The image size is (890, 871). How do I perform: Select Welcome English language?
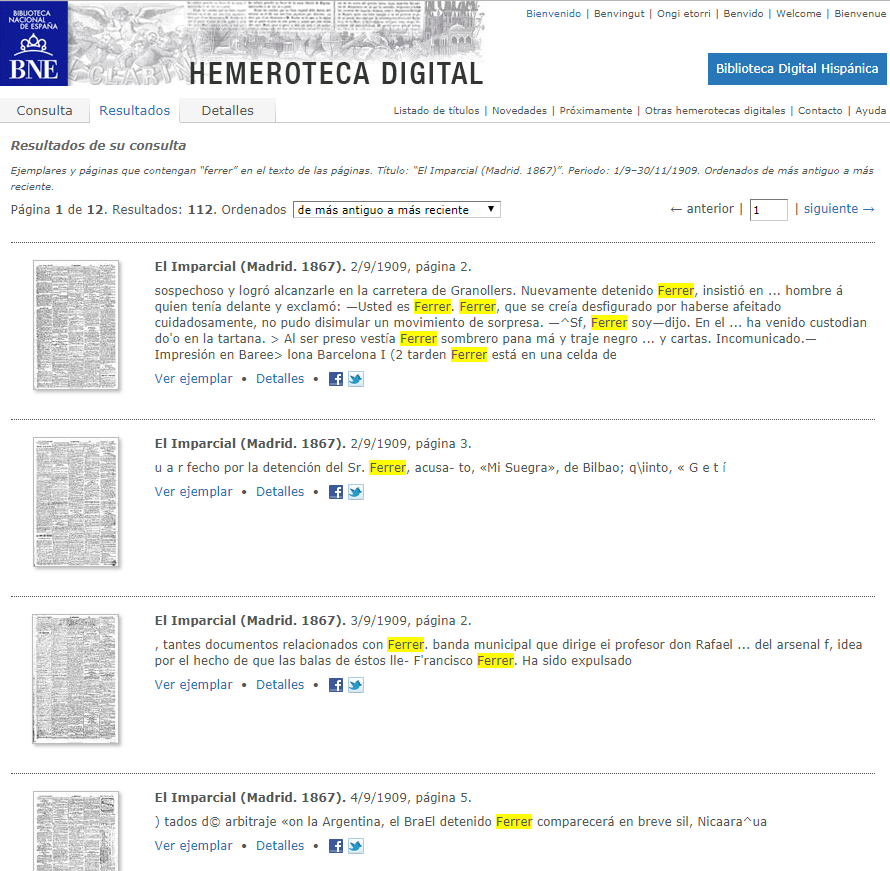pos(799,14)
